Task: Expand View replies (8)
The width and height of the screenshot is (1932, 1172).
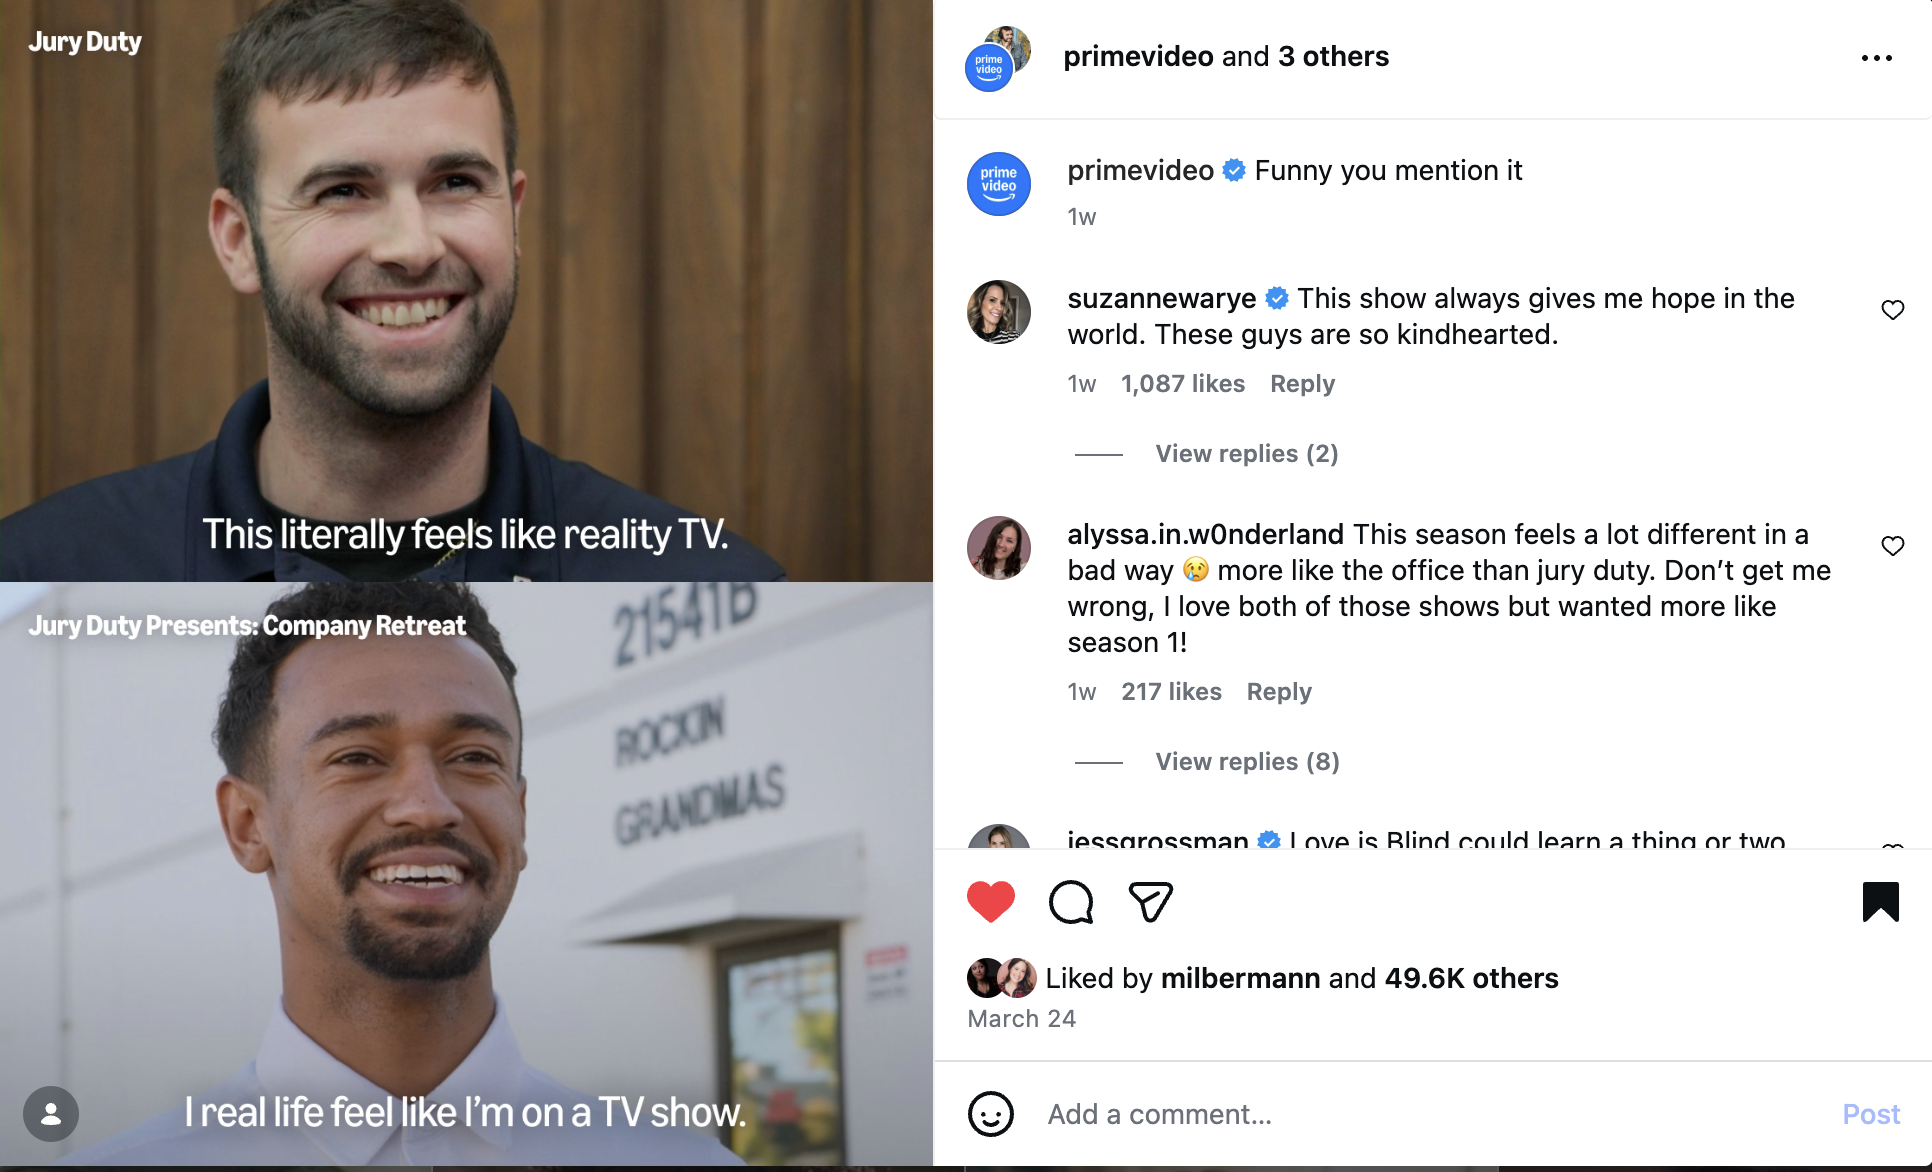Action: click(x=1247, y=762)
